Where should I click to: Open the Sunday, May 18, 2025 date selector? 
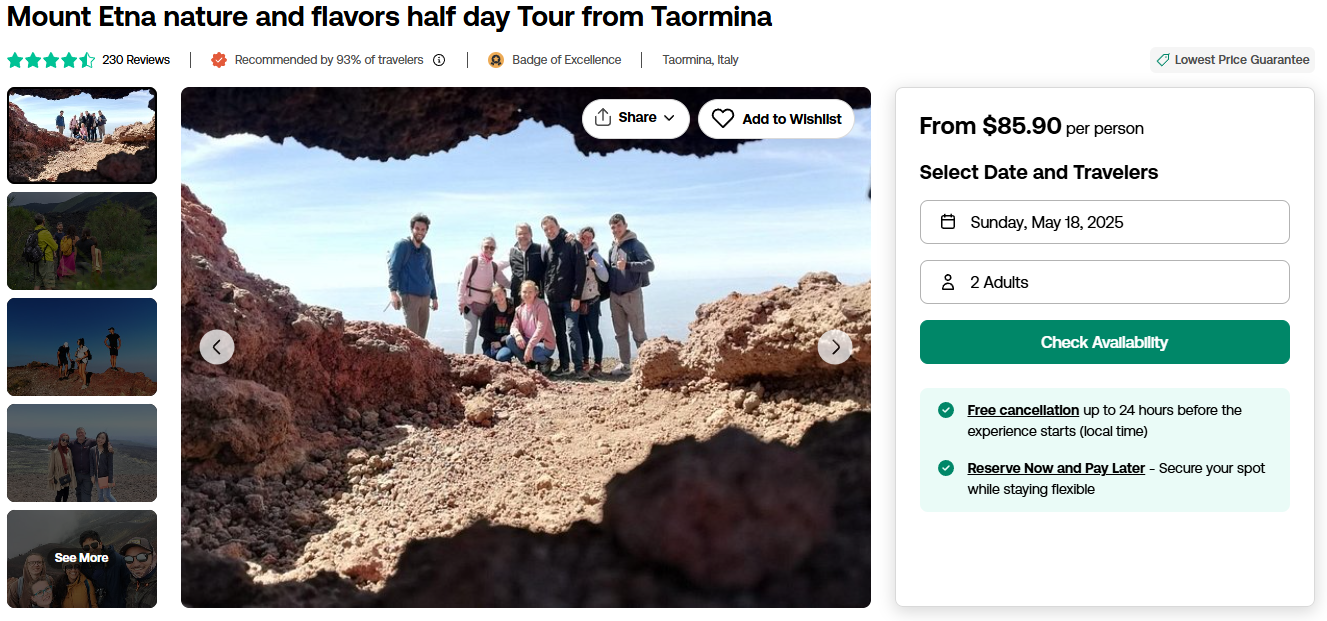[1104, 222]
